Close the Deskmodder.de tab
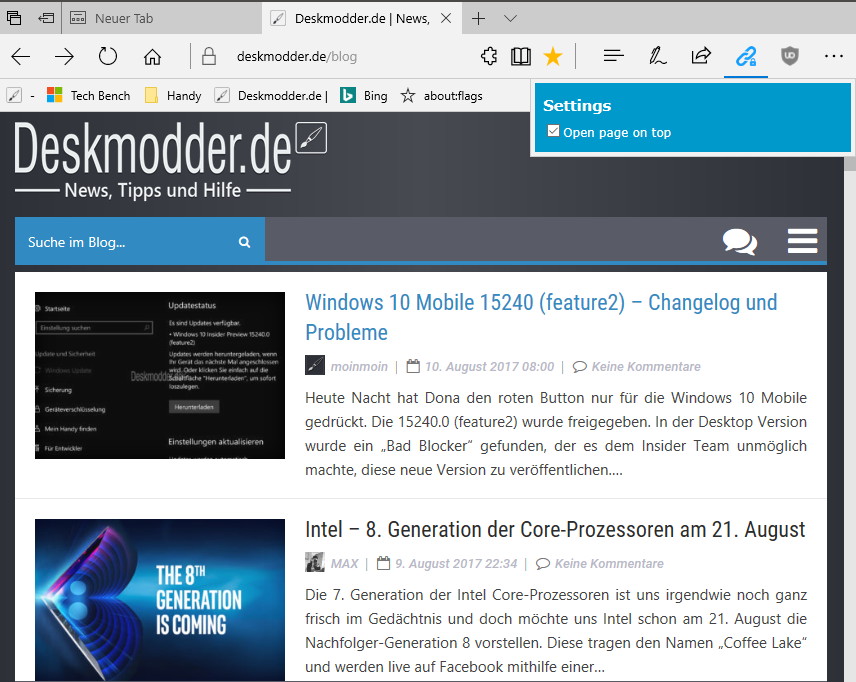 [446, 18]
